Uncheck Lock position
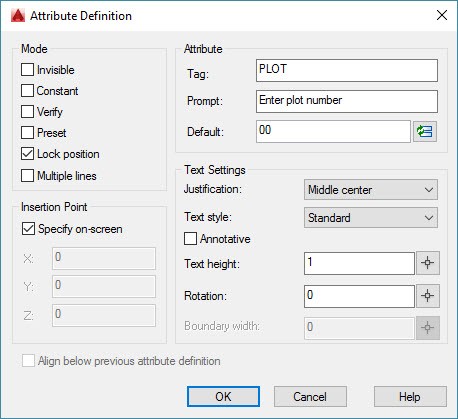458x419 pixels. (x=27, y=154)
